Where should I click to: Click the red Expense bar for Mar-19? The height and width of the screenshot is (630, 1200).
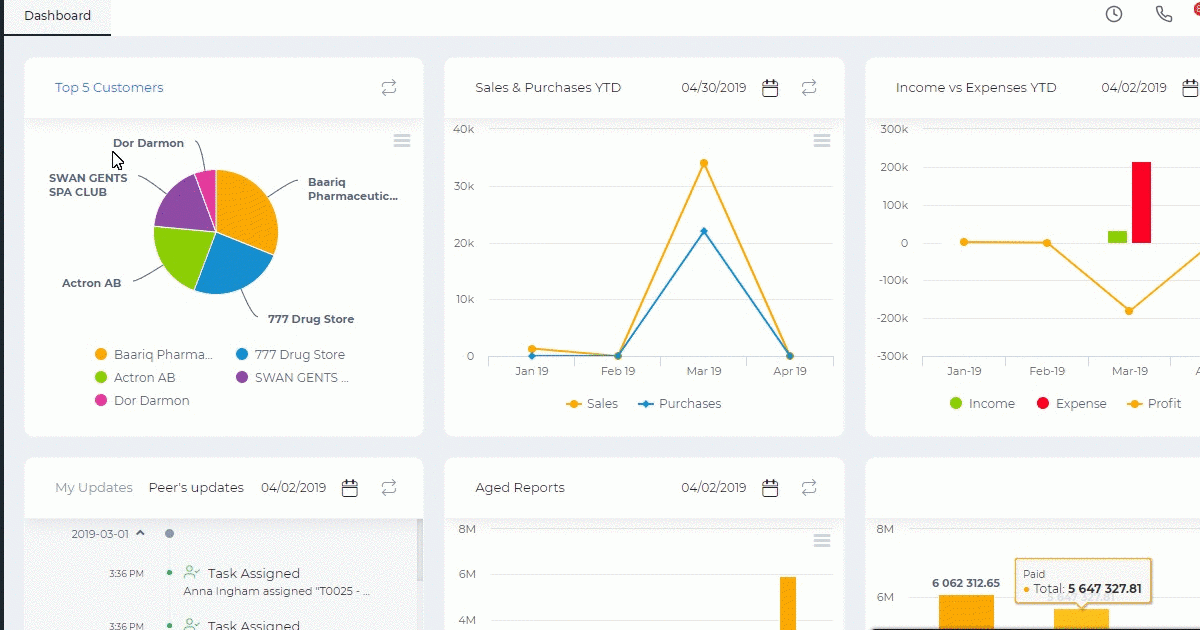click(1141, 202)
